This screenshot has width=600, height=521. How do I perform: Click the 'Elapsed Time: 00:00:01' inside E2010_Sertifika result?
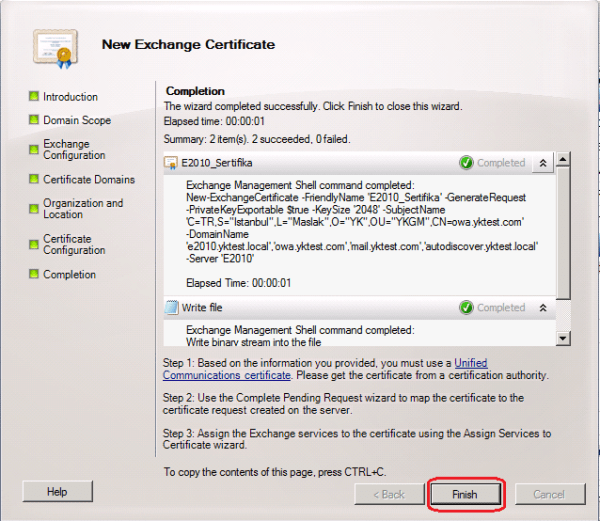pyautogui.click(x=239, y=283)
